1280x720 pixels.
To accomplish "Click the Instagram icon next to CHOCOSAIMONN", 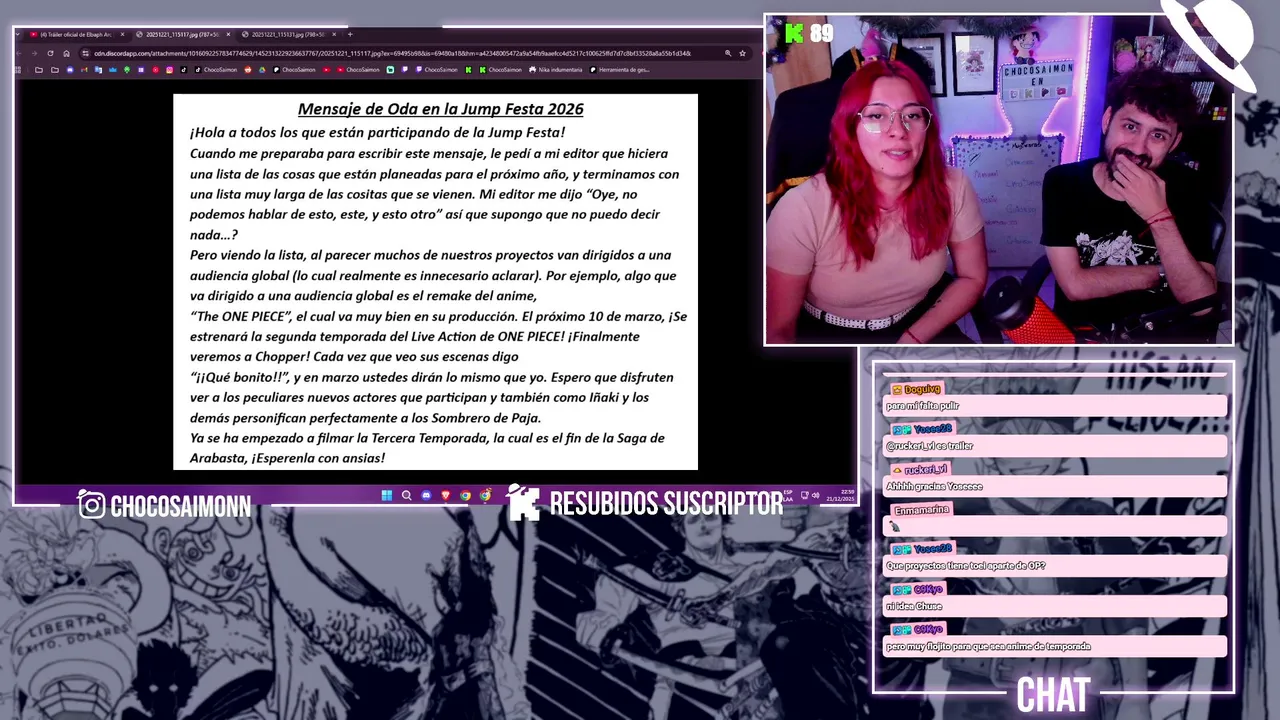I will point(91,505).
